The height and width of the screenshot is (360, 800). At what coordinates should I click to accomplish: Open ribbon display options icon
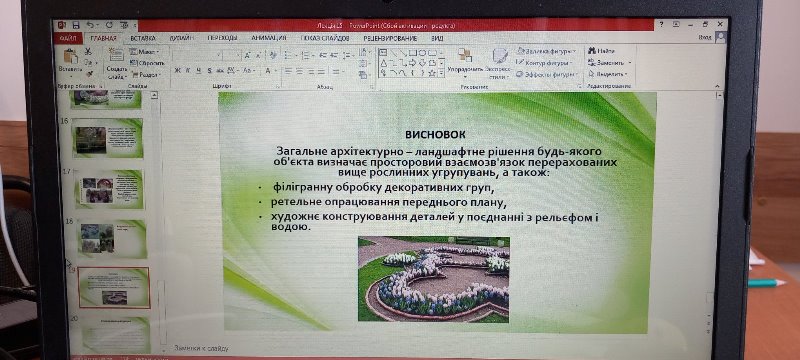[677, 24]
